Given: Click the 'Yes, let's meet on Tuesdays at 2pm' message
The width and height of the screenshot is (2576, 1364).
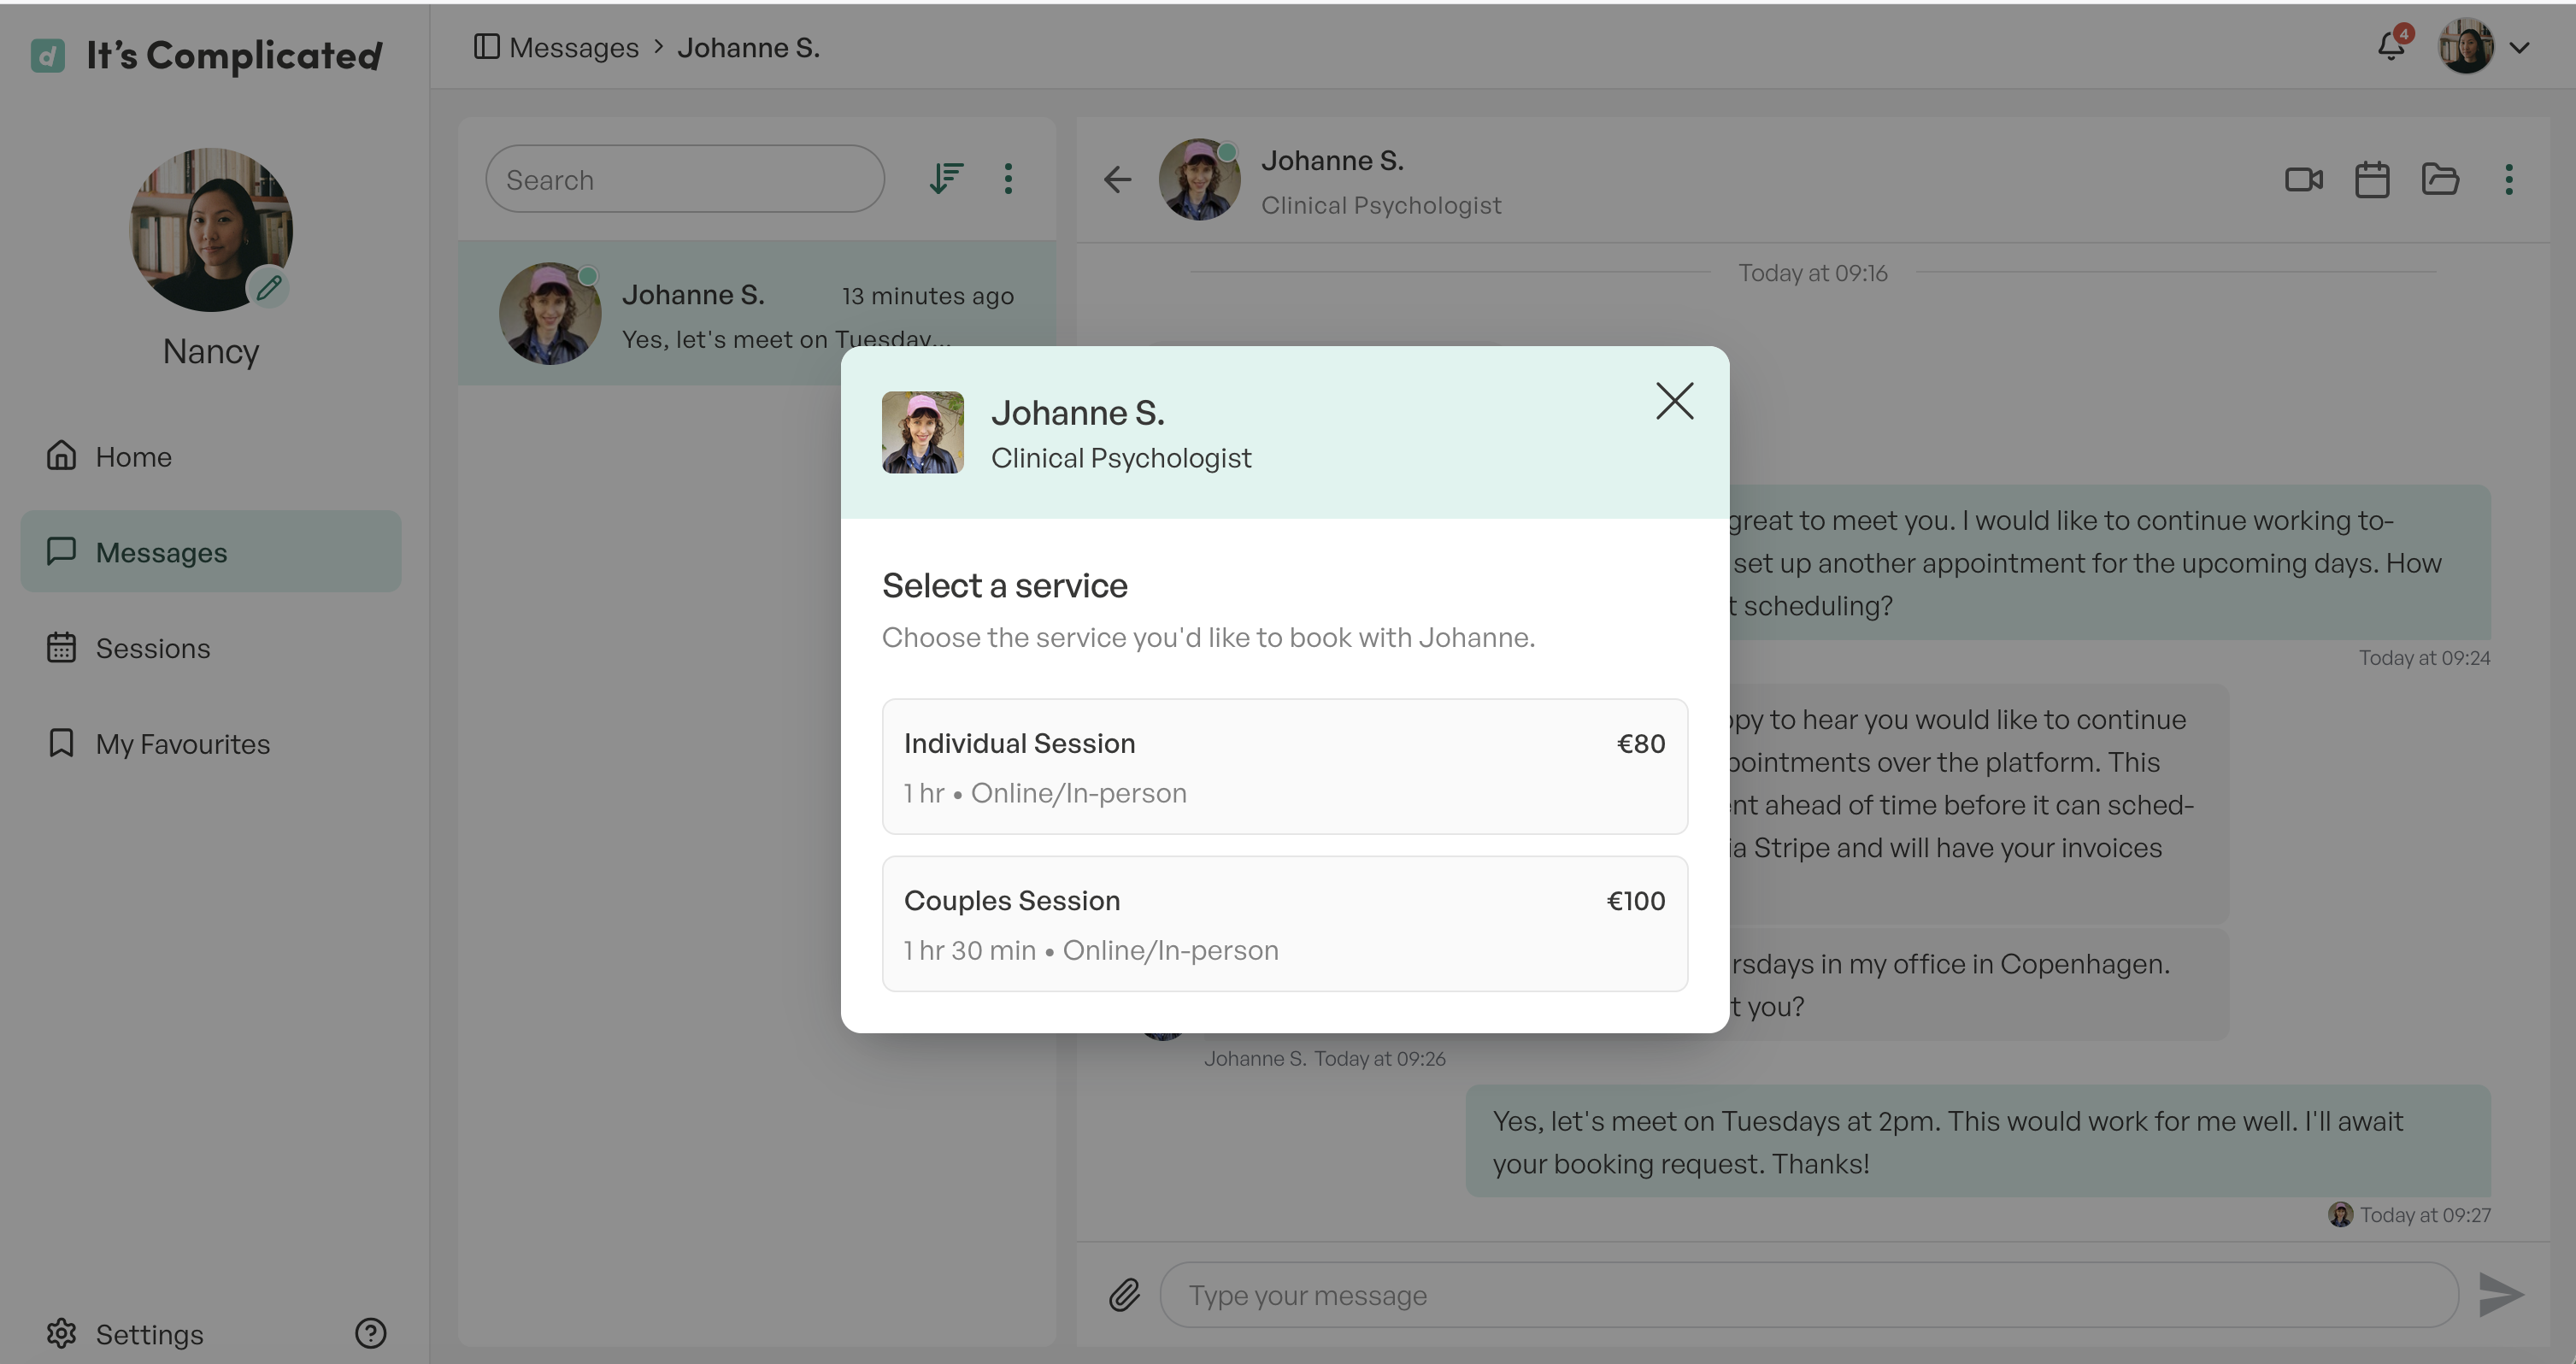Looking at the screenshot, I should click(1977, 1142).
